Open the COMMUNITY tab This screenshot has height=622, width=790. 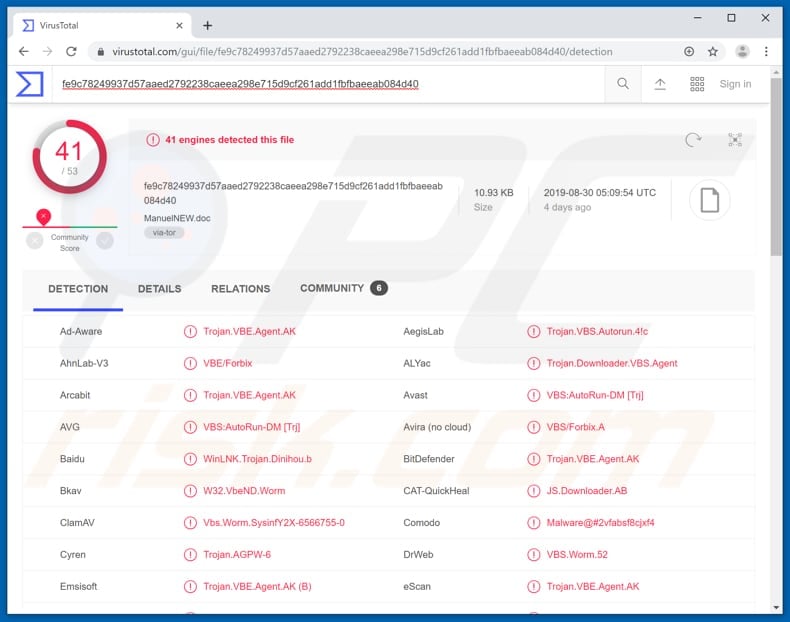coord(344,288)
